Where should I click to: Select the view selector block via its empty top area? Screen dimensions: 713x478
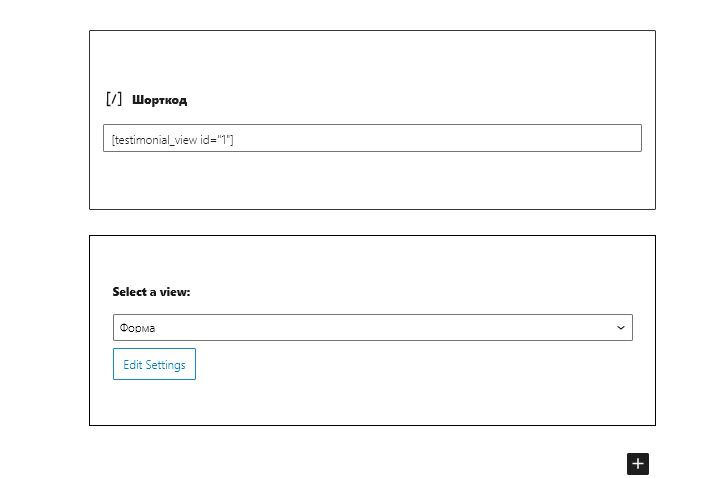pyautogui.click(x=372, y=259)
